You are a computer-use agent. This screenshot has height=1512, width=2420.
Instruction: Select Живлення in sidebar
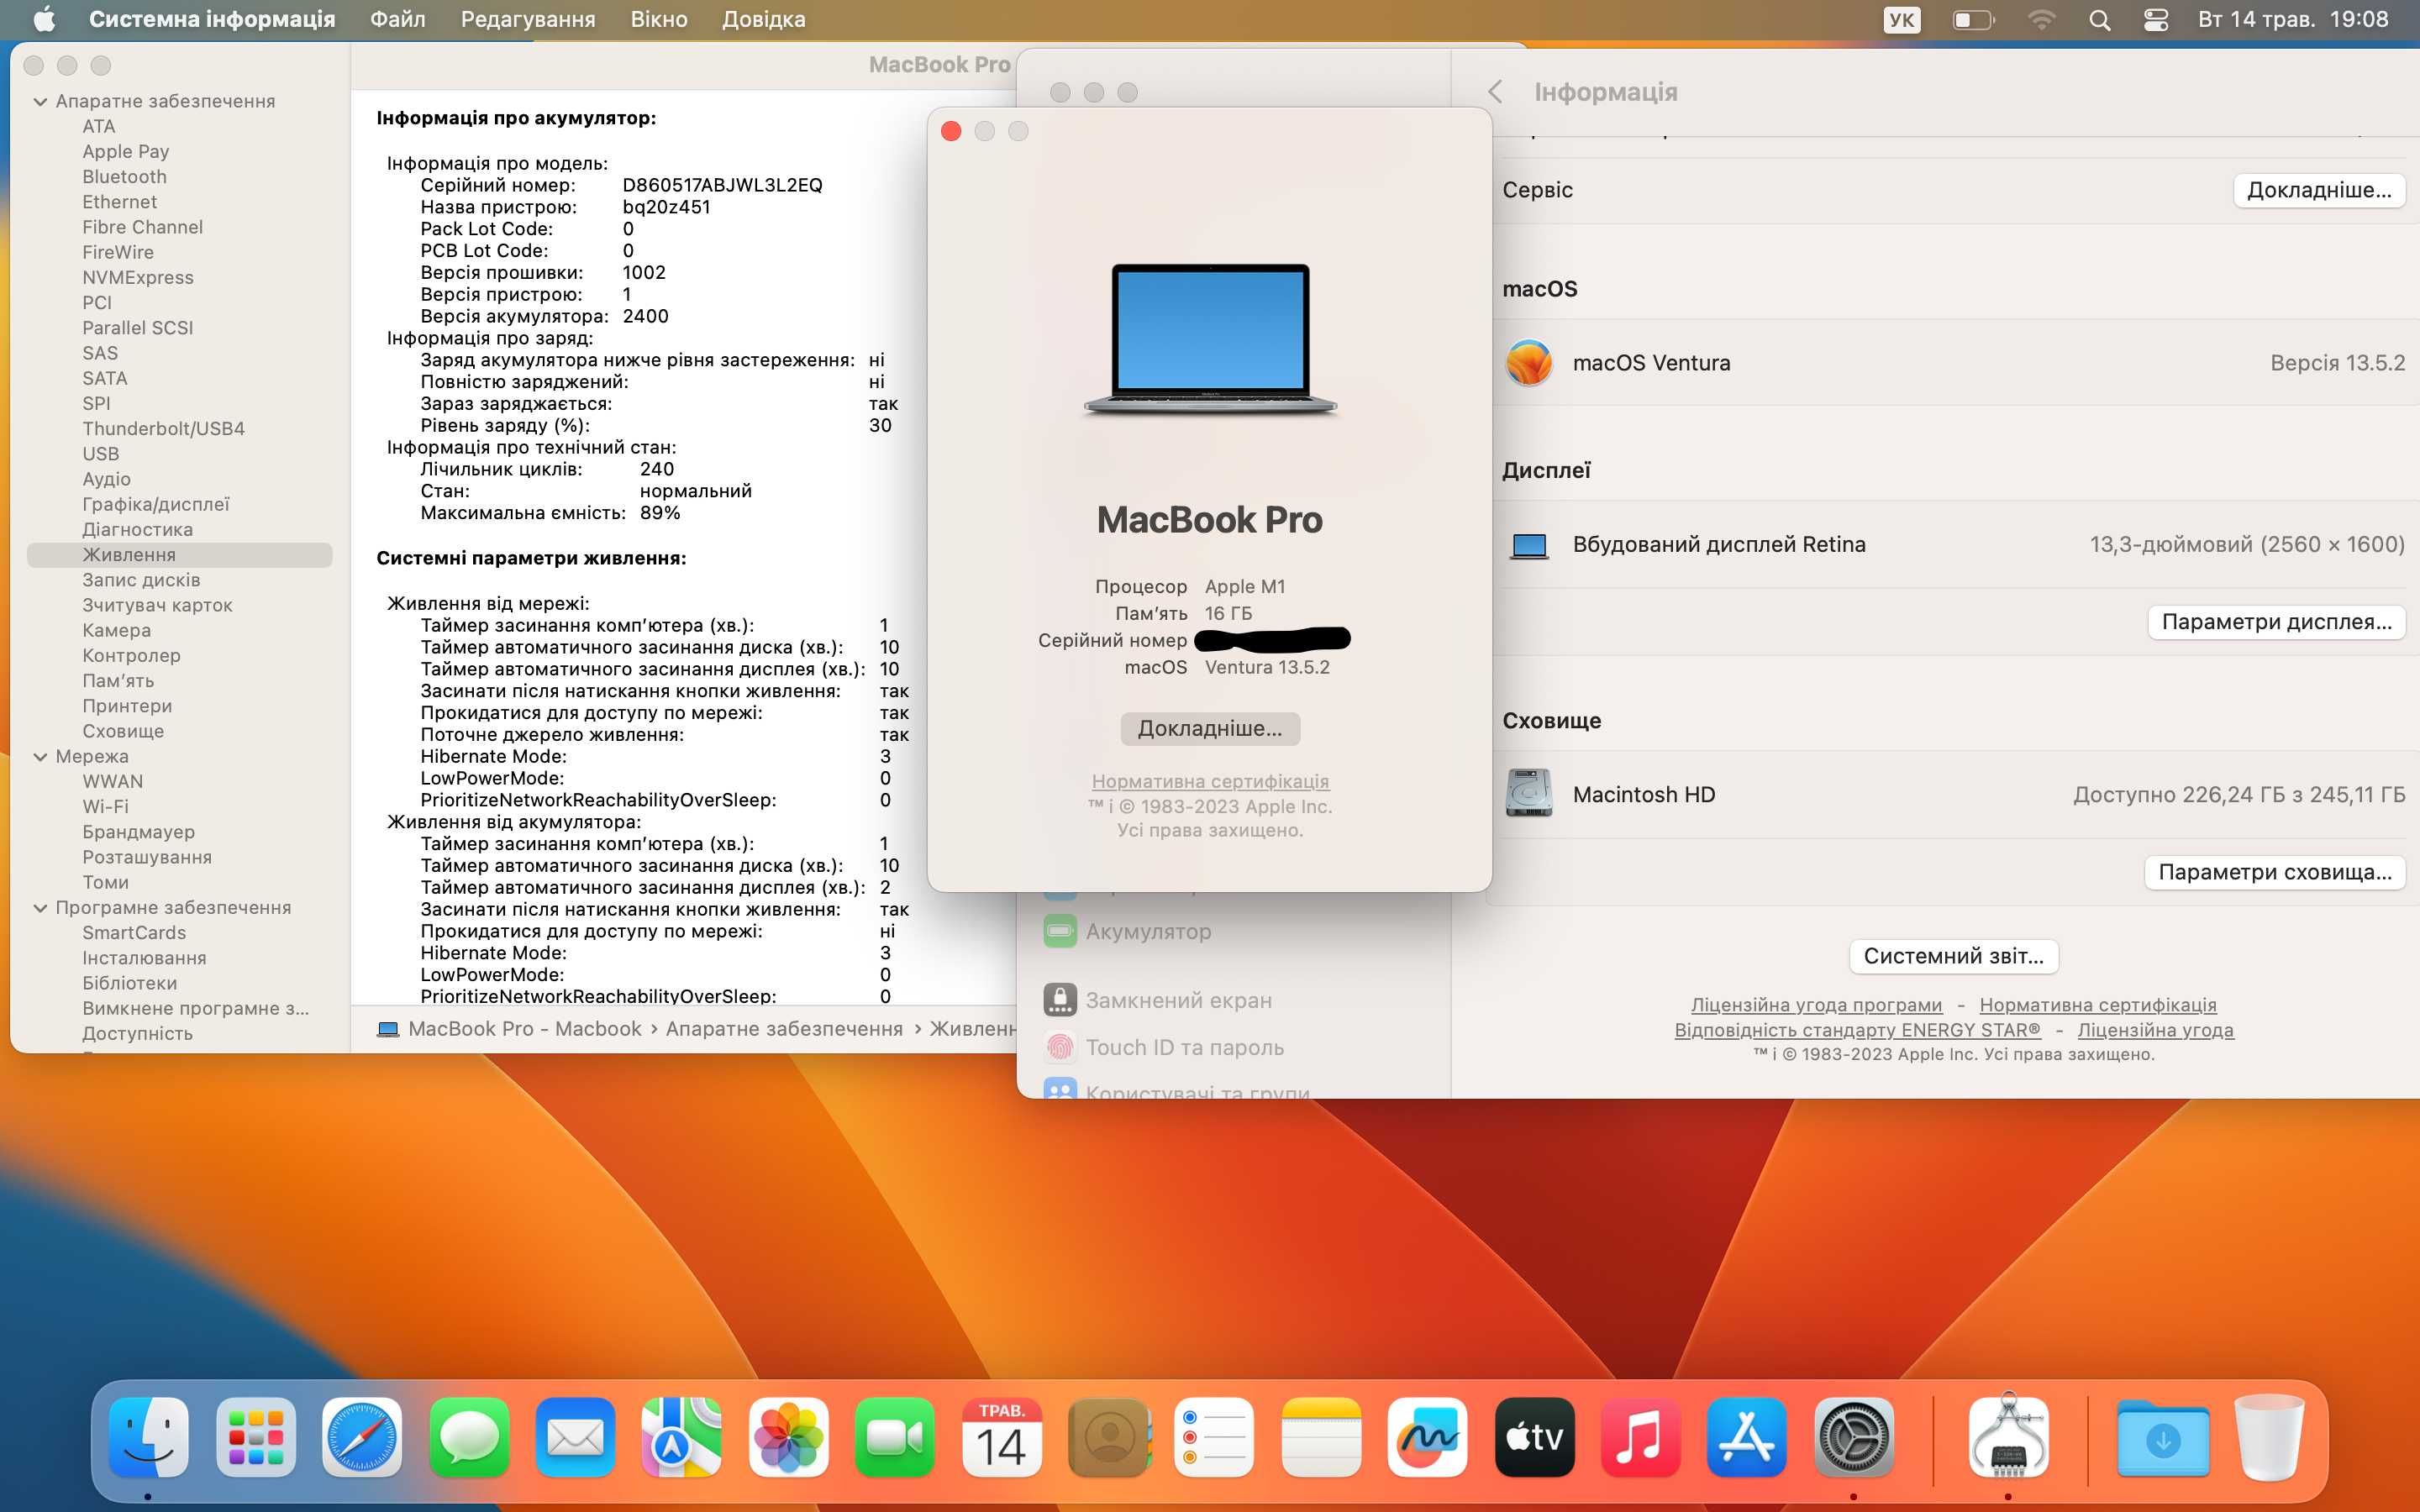[179, 554]
